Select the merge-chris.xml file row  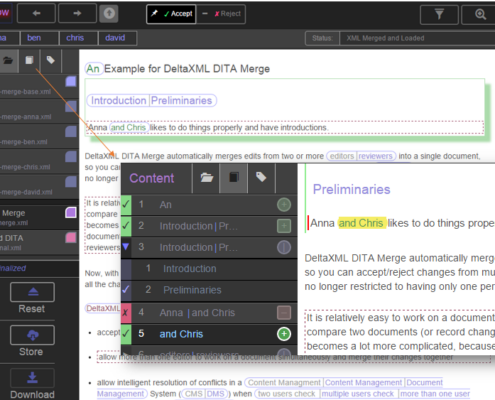click(39, 162)
